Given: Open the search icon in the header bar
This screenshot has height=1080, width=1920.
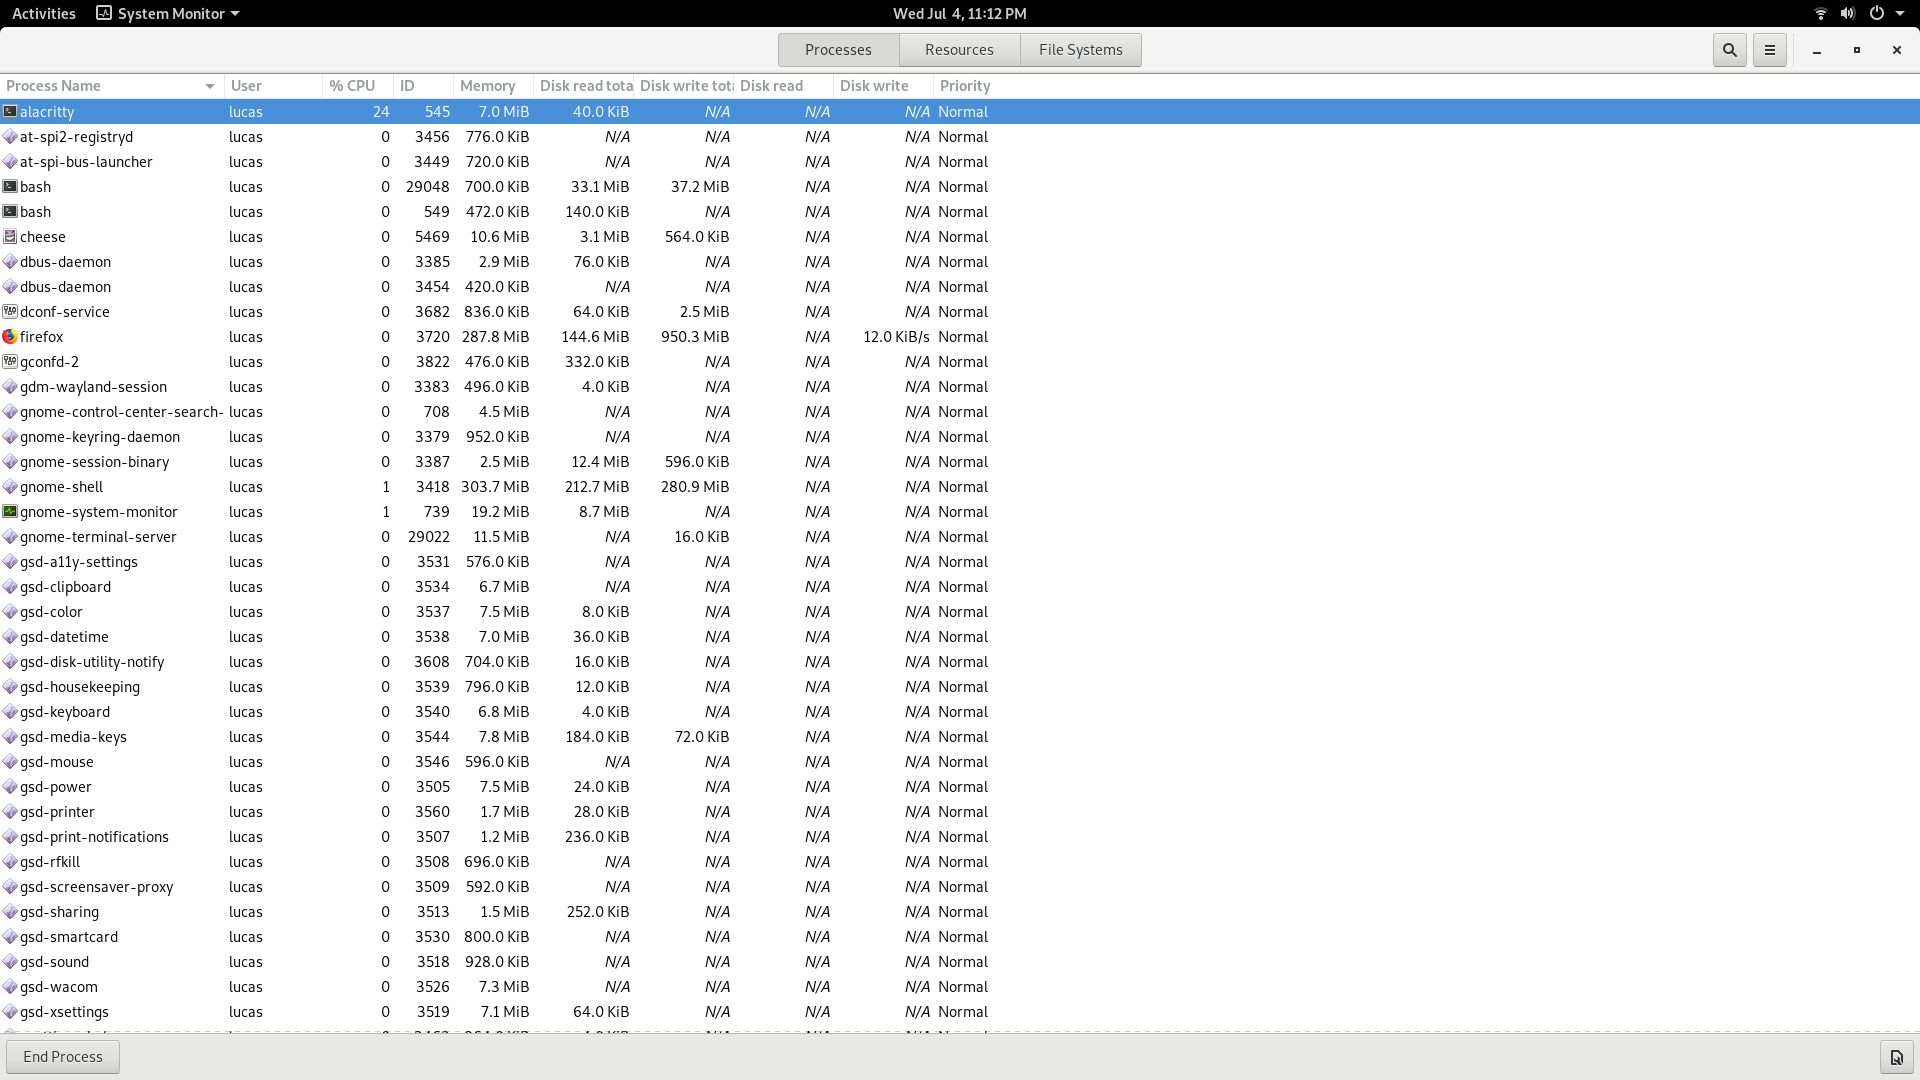Looking at the screenshot, I should click(x=1728, y=49).
